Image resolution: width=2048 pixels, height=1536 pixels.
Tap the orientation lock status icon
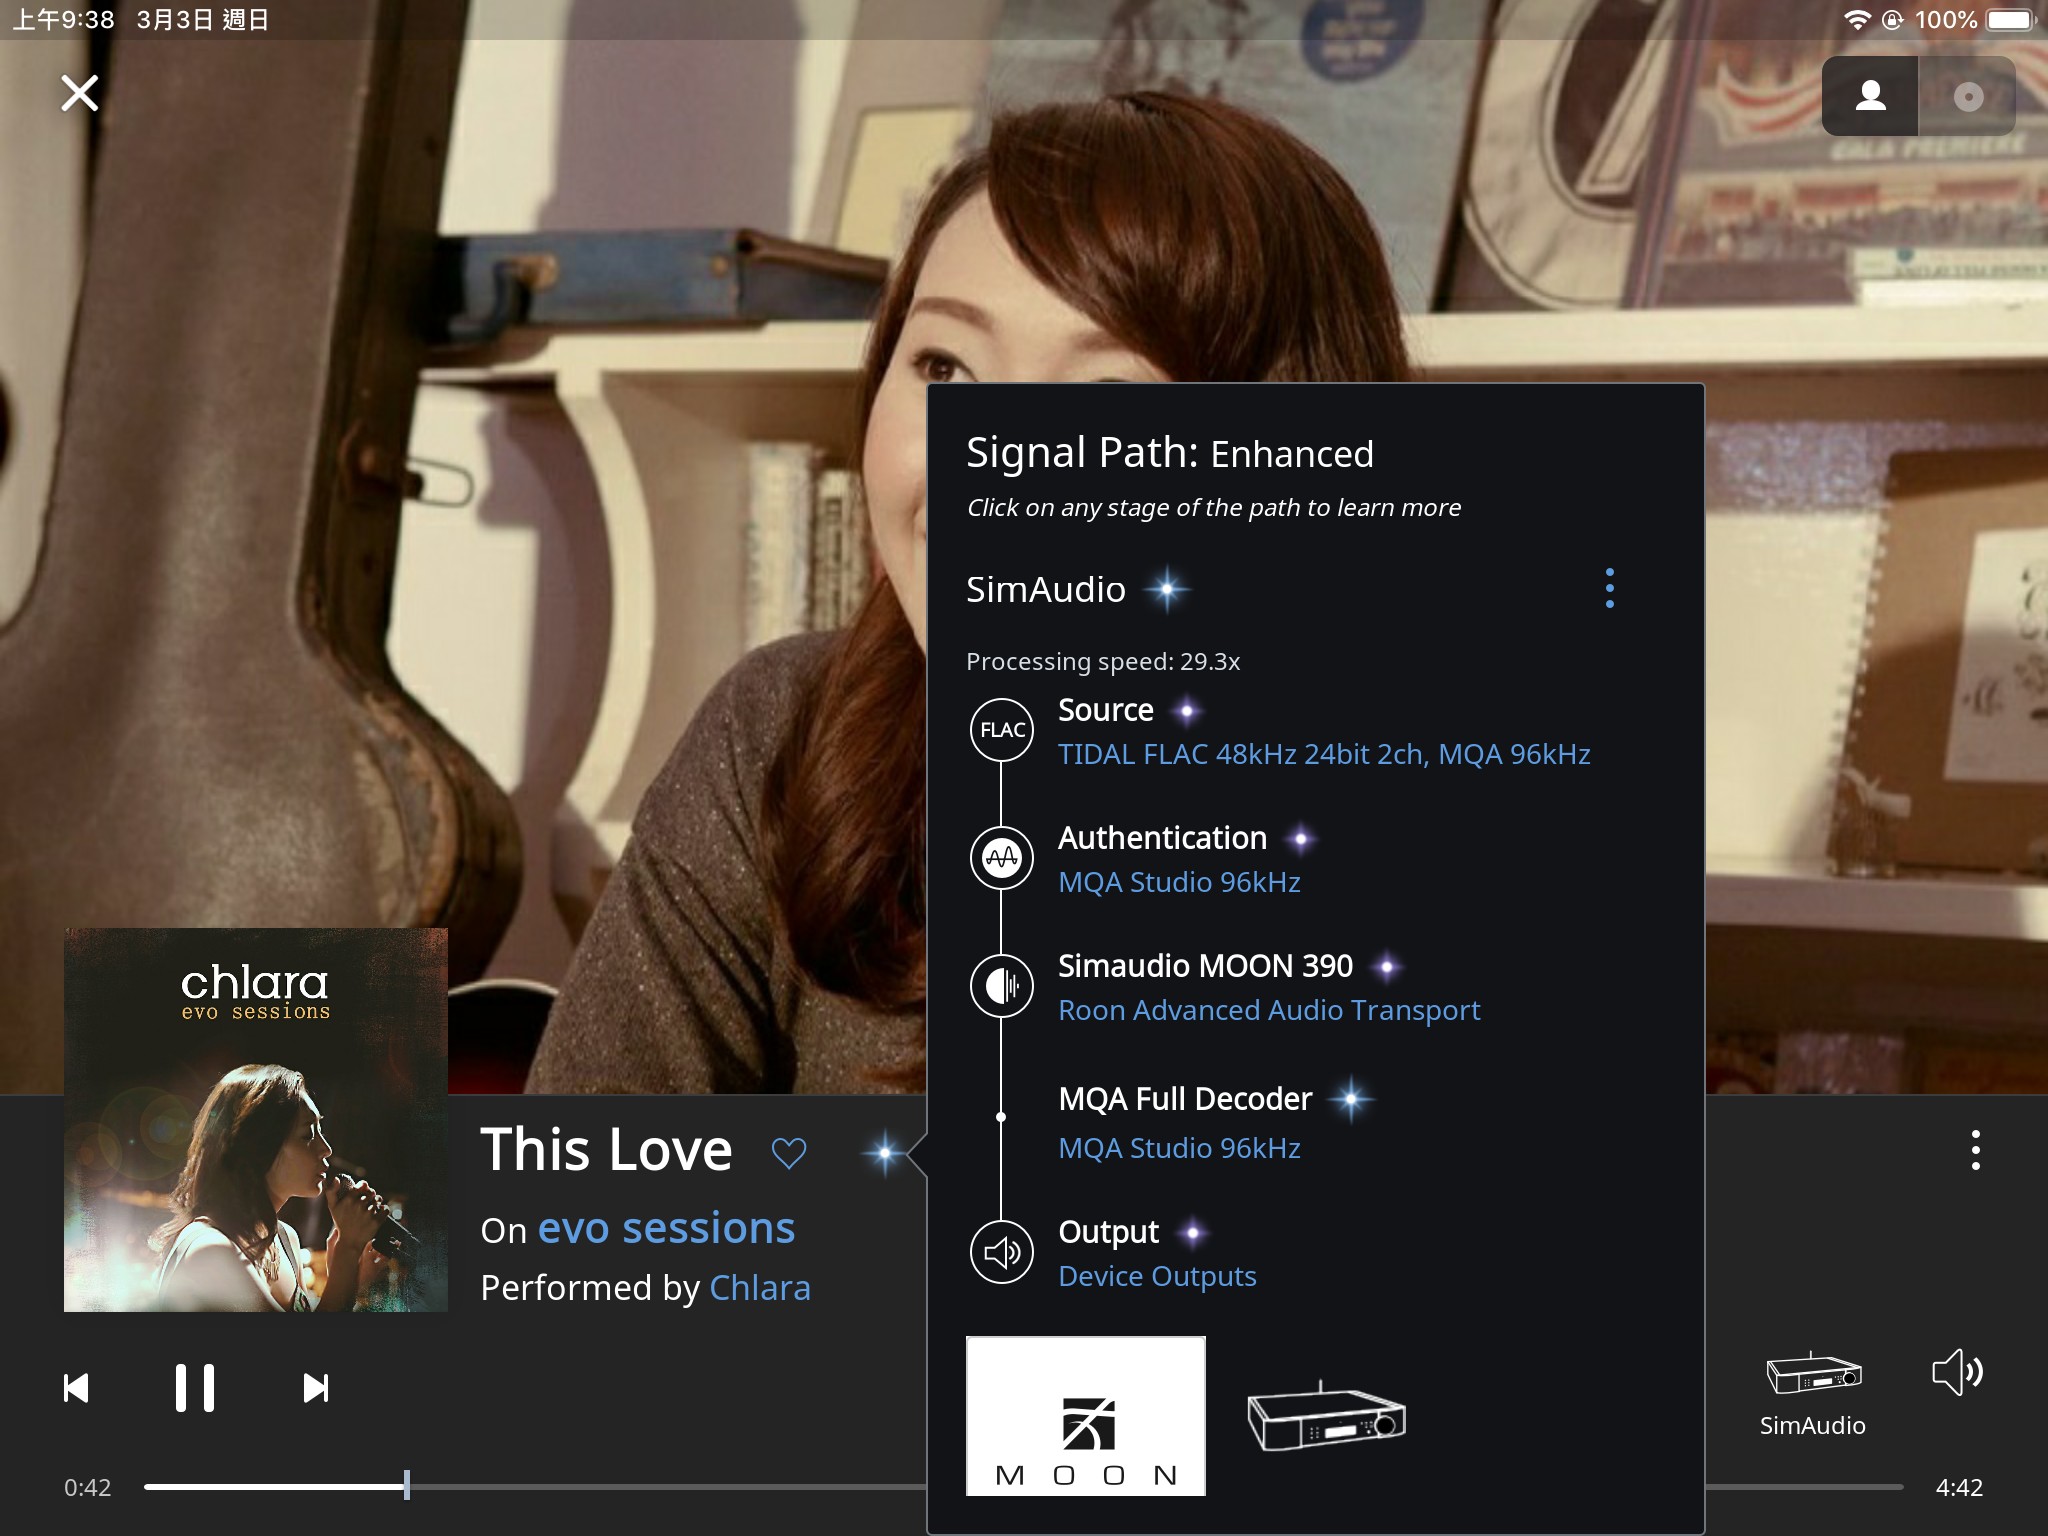(1892, 20)
